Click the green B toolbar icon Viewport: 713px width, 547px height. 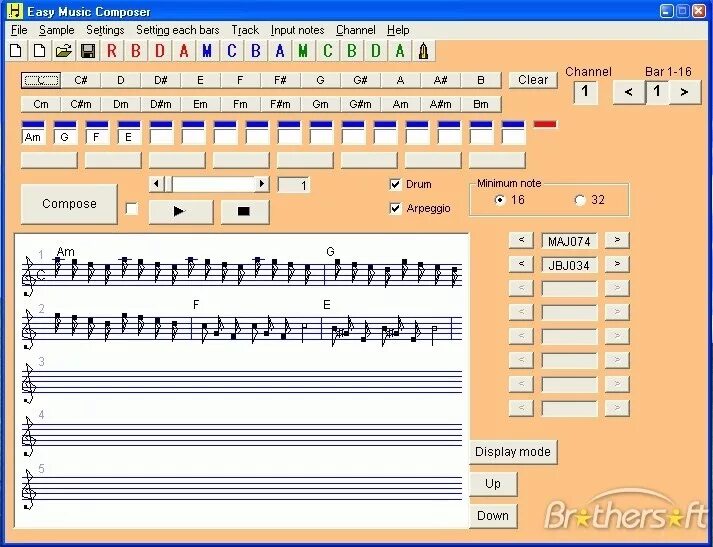351,50
